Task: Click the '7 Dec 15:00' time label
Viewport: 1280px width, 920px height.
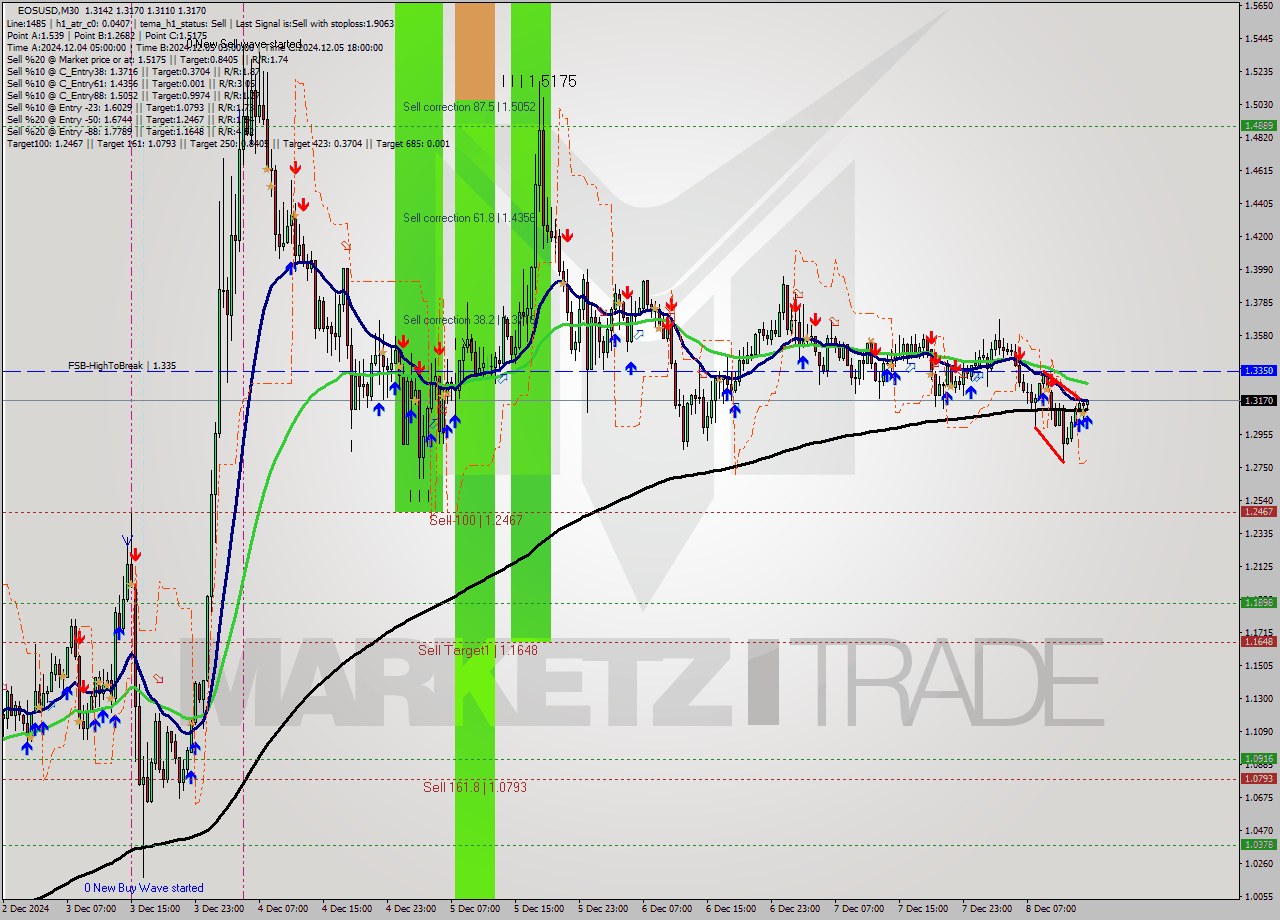Action: [x=922, y=909]
